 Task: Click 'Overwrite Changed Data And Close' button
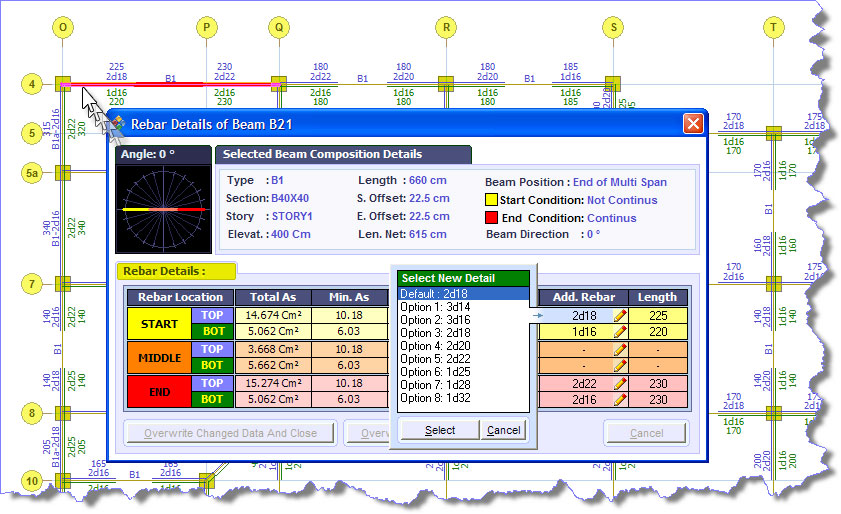pyautogui.click(x=230, y=433)
